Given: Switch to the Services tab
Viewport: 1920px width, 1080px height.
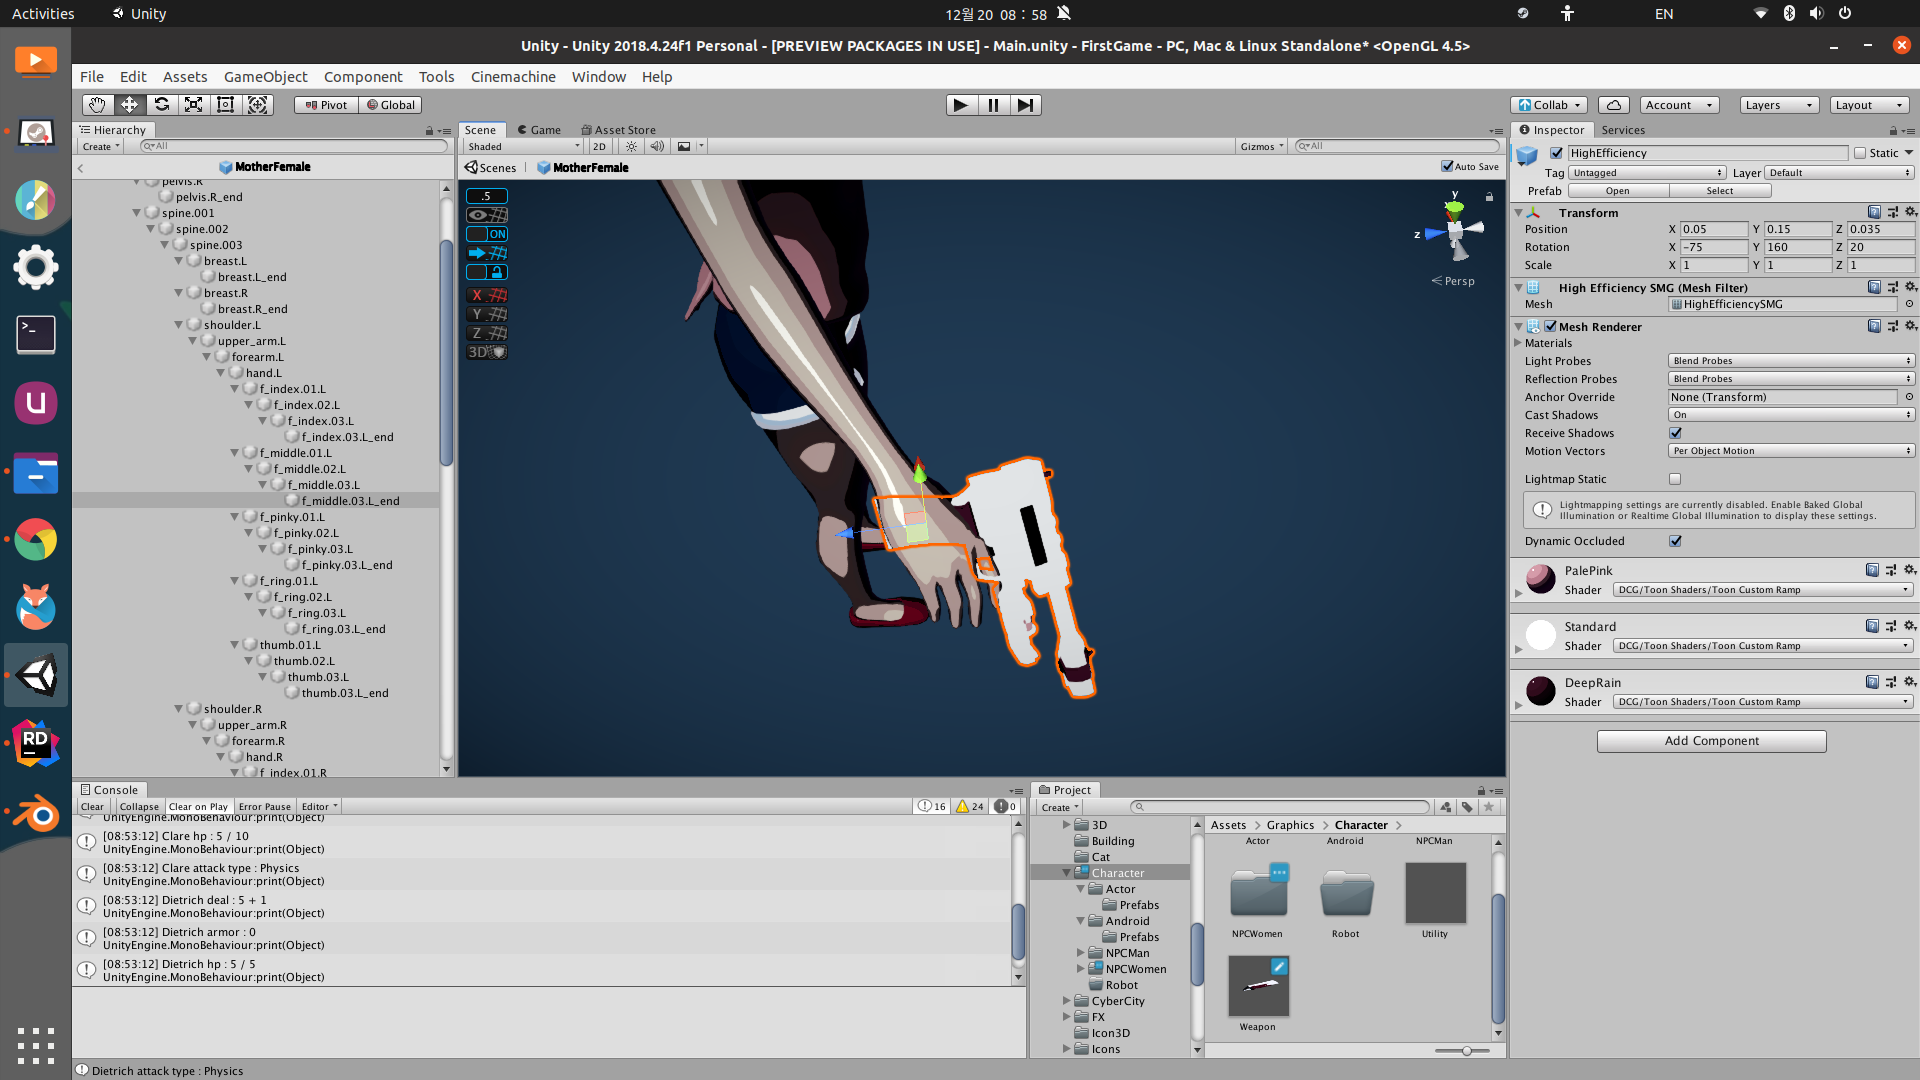Looking at the screenshot, I should (x=1623, y=130).
